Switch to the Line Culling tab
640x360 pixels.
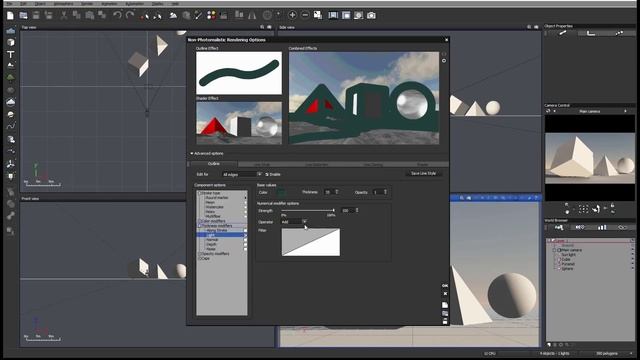[373, 164]
